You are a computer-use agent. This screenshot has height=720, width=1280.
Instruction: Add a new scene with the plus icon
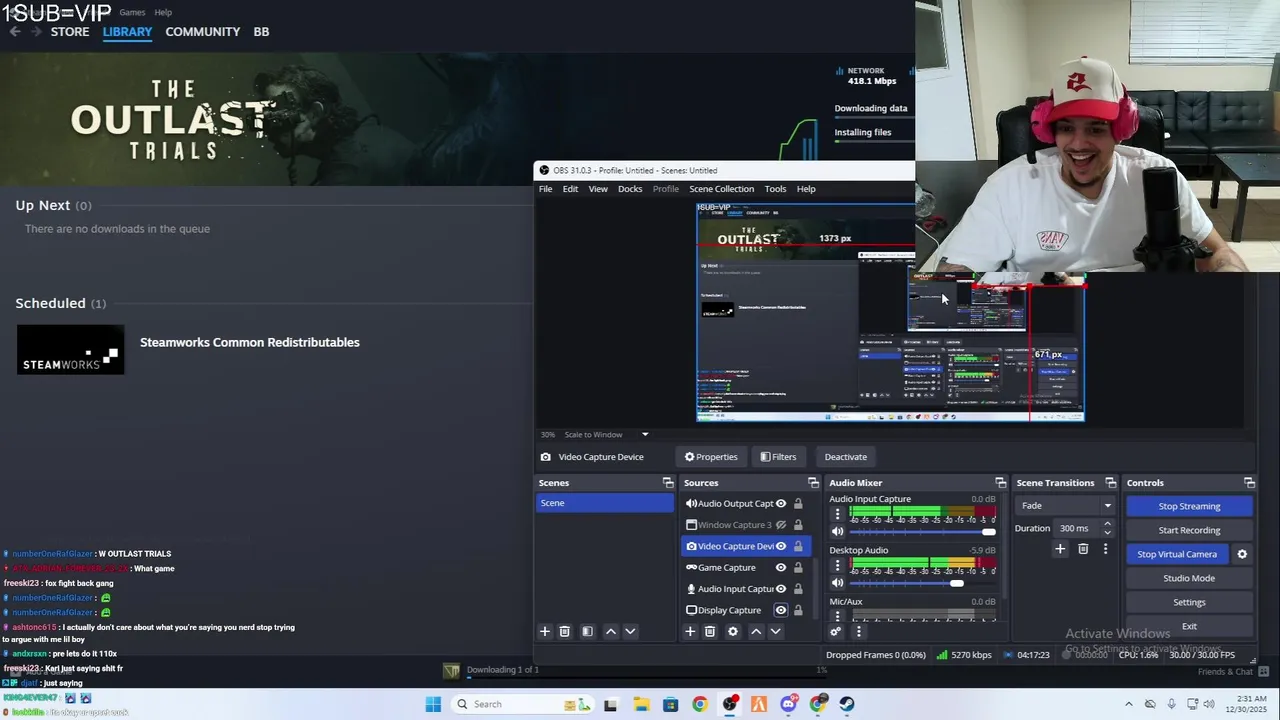click(x=545, y=631)
